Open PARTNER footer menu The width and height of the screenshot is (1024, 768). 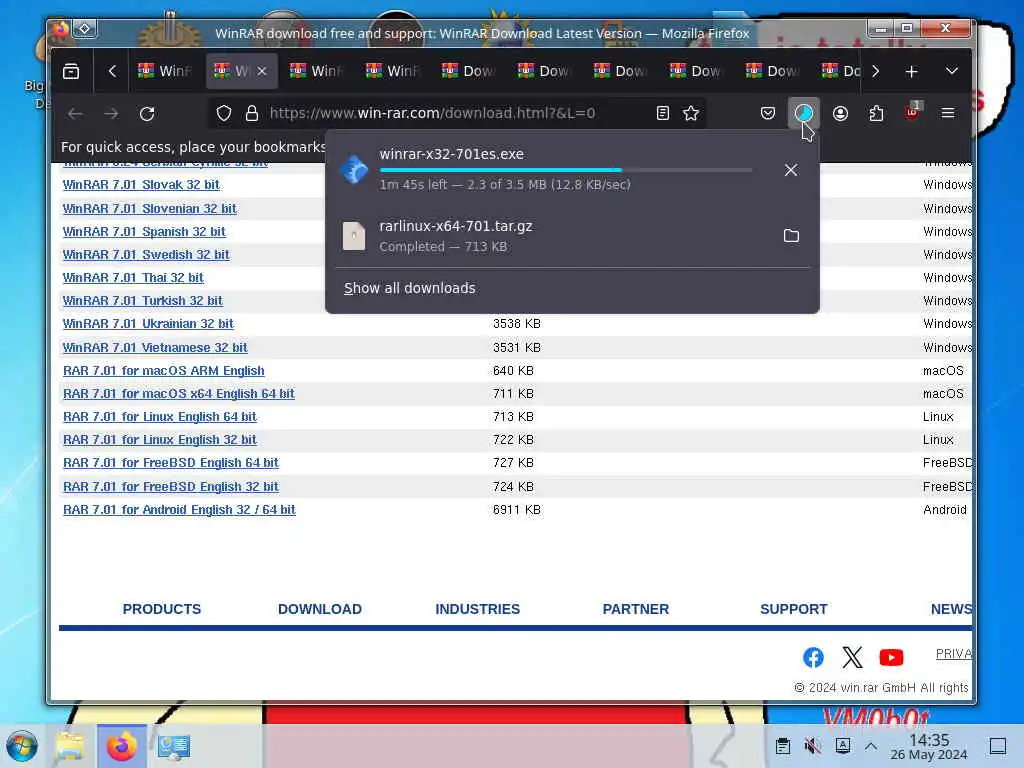[635, 609]
